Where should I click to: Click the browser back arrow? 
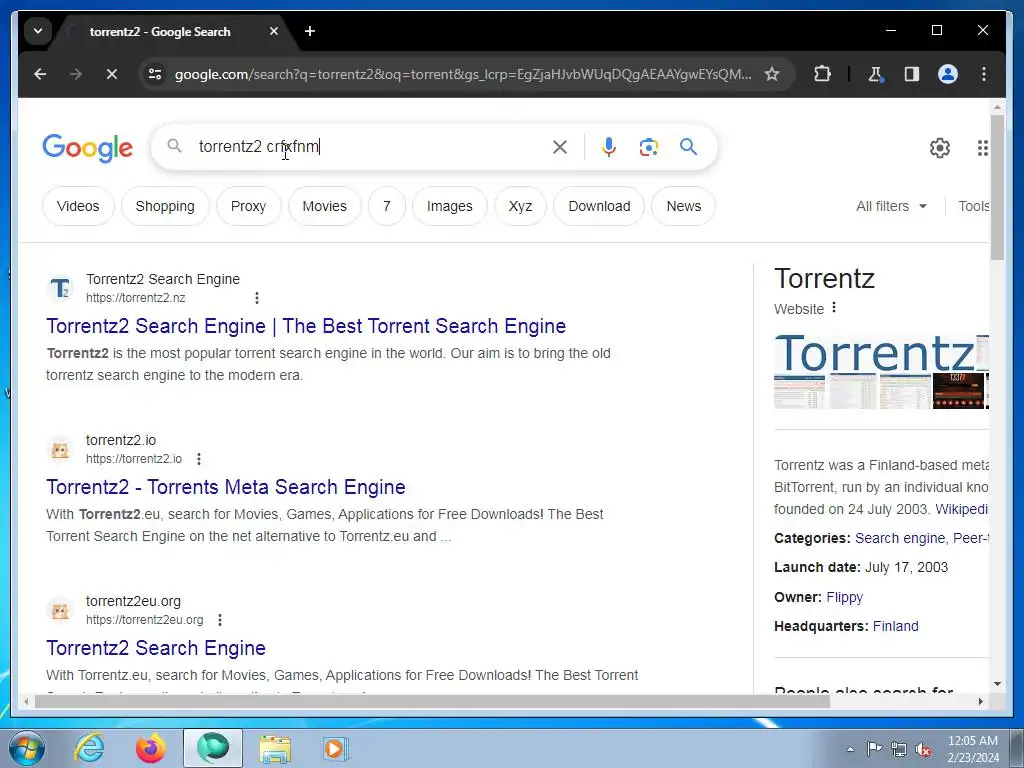coord(40,74)
